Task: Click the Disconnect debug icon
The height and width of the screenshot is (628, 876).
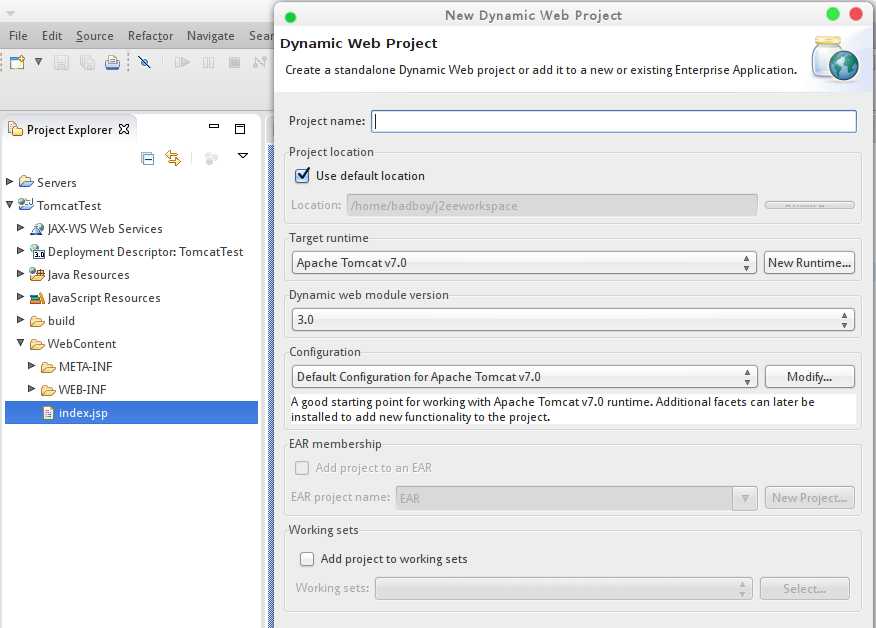Action: point(260,63)
